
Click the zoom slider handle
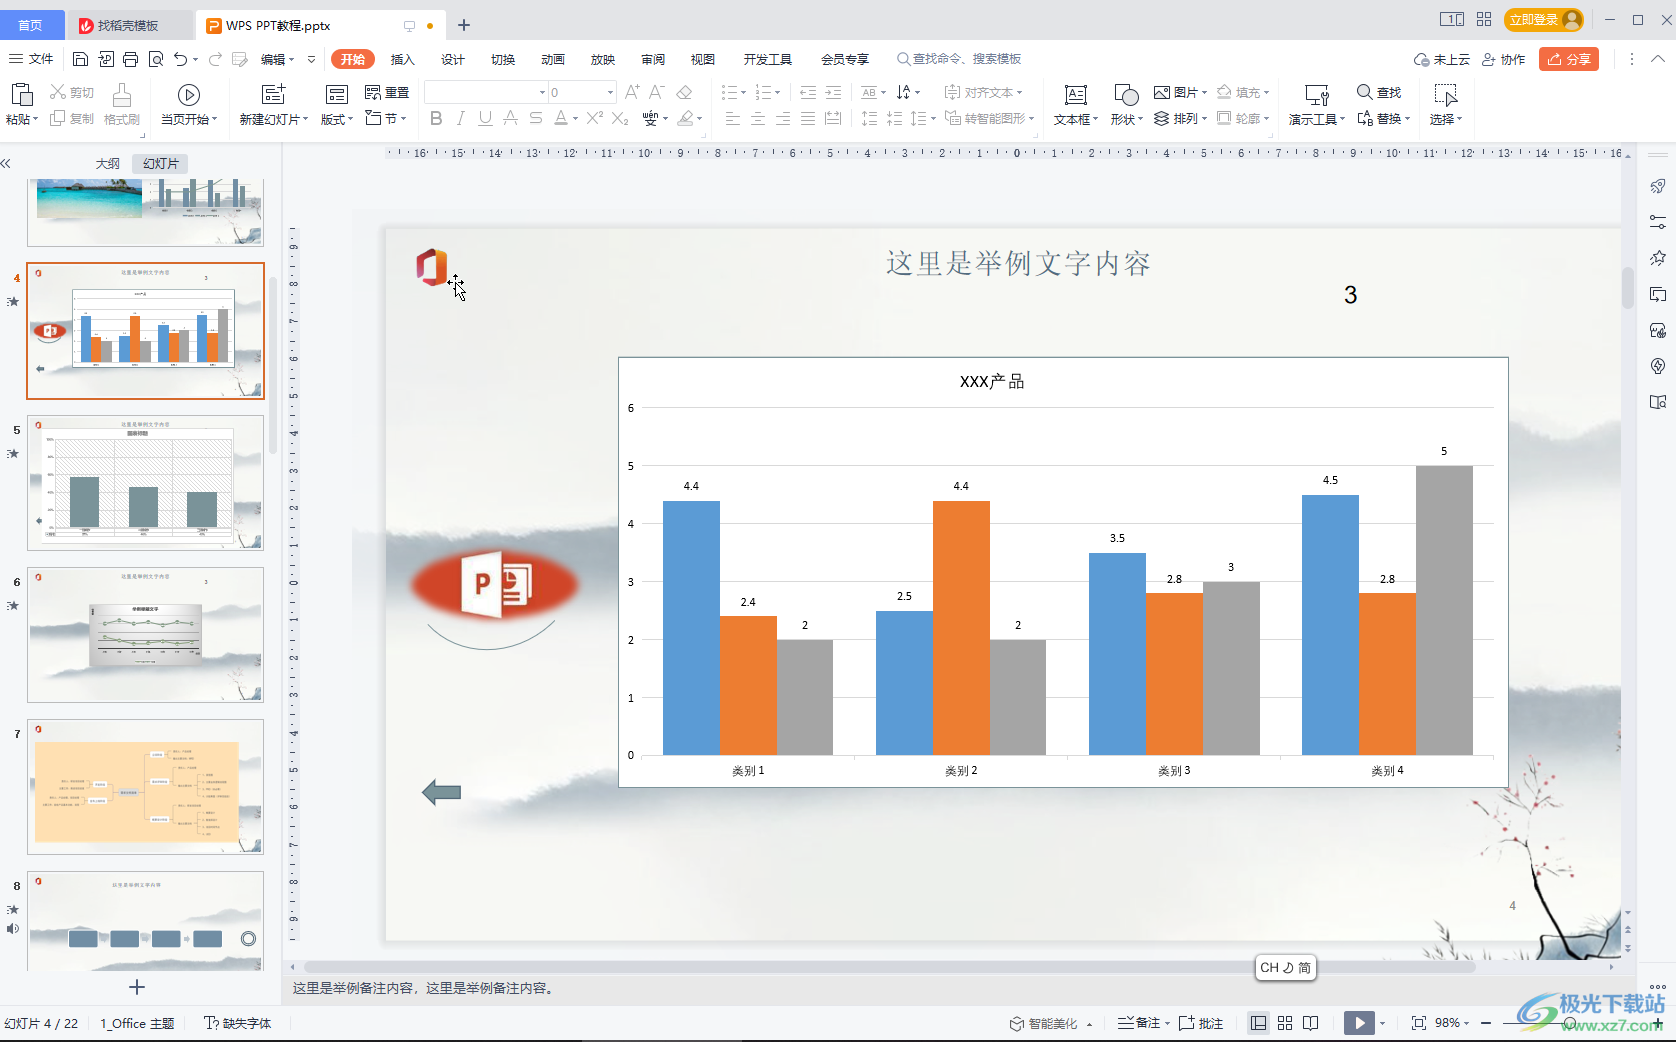pos(1569,1023)
